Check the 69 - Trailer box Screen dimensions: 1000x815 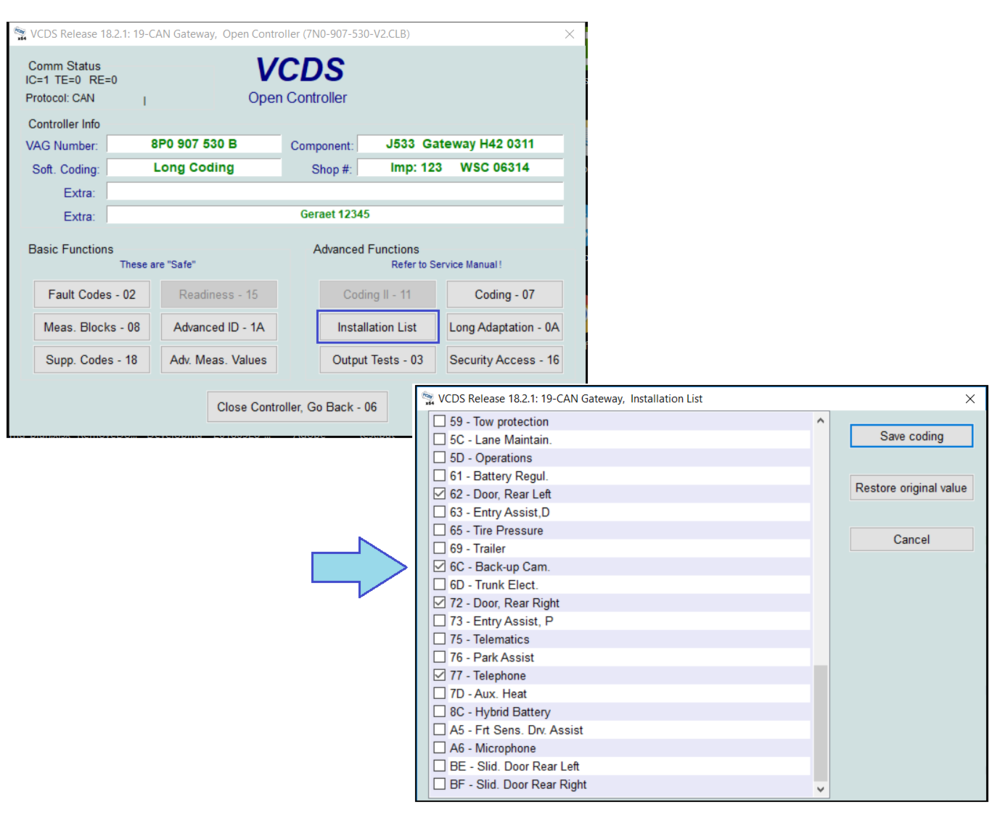click(439, 548)
